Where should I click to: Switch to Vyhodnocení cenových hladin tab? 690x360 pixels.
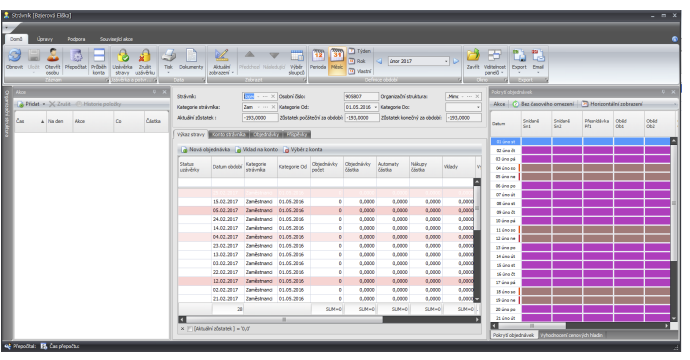tap(572, 335)
